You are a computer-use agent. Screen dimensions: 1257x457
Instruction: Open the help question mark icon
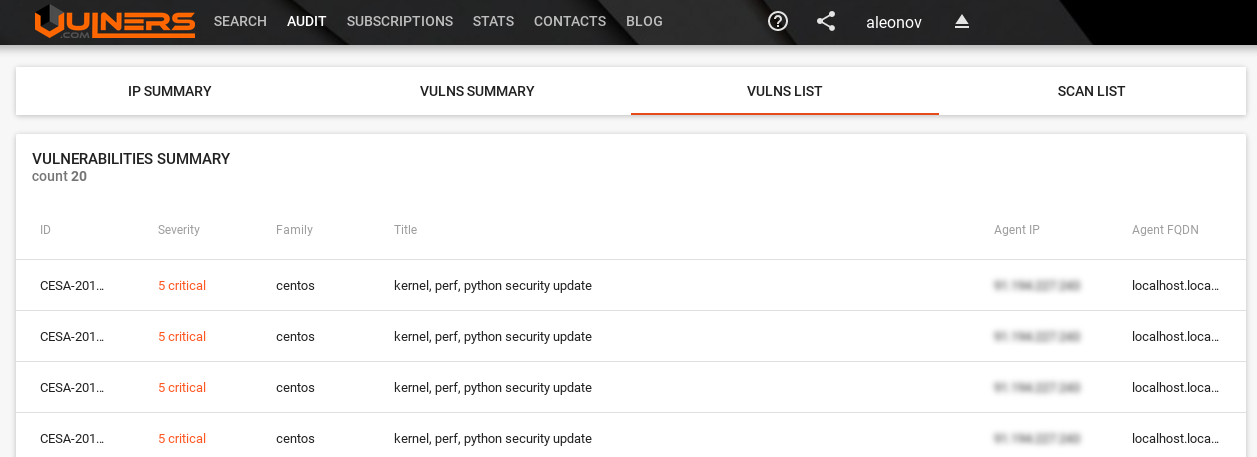pyautogui.click(x=778, y=21)
